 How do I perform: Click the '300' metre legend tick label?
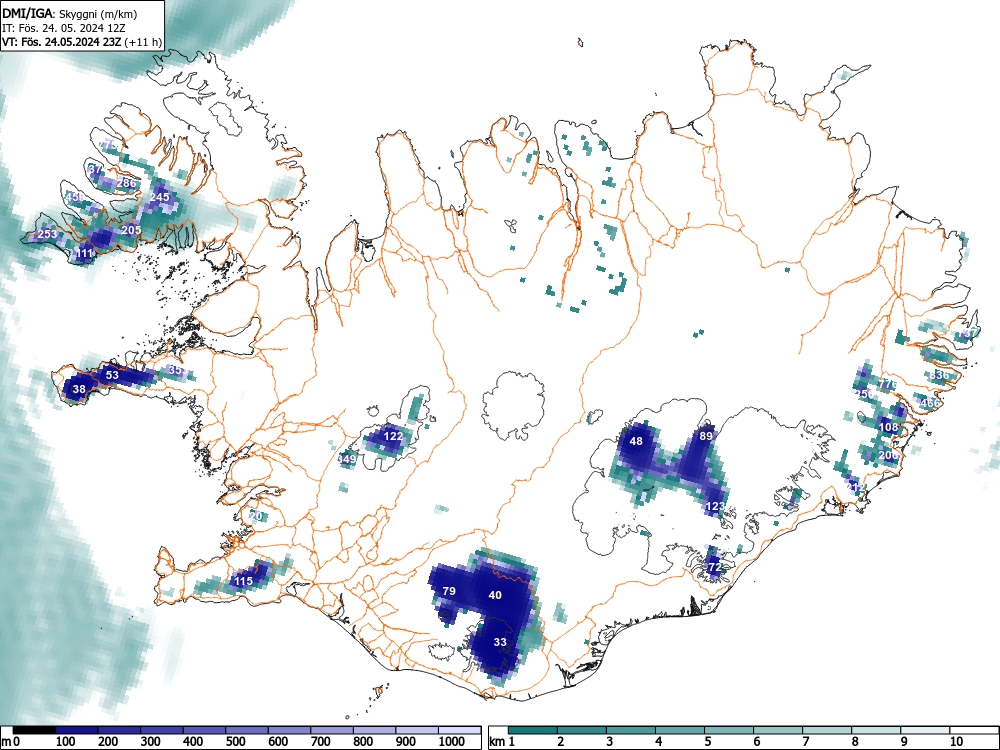coord(151,742)
